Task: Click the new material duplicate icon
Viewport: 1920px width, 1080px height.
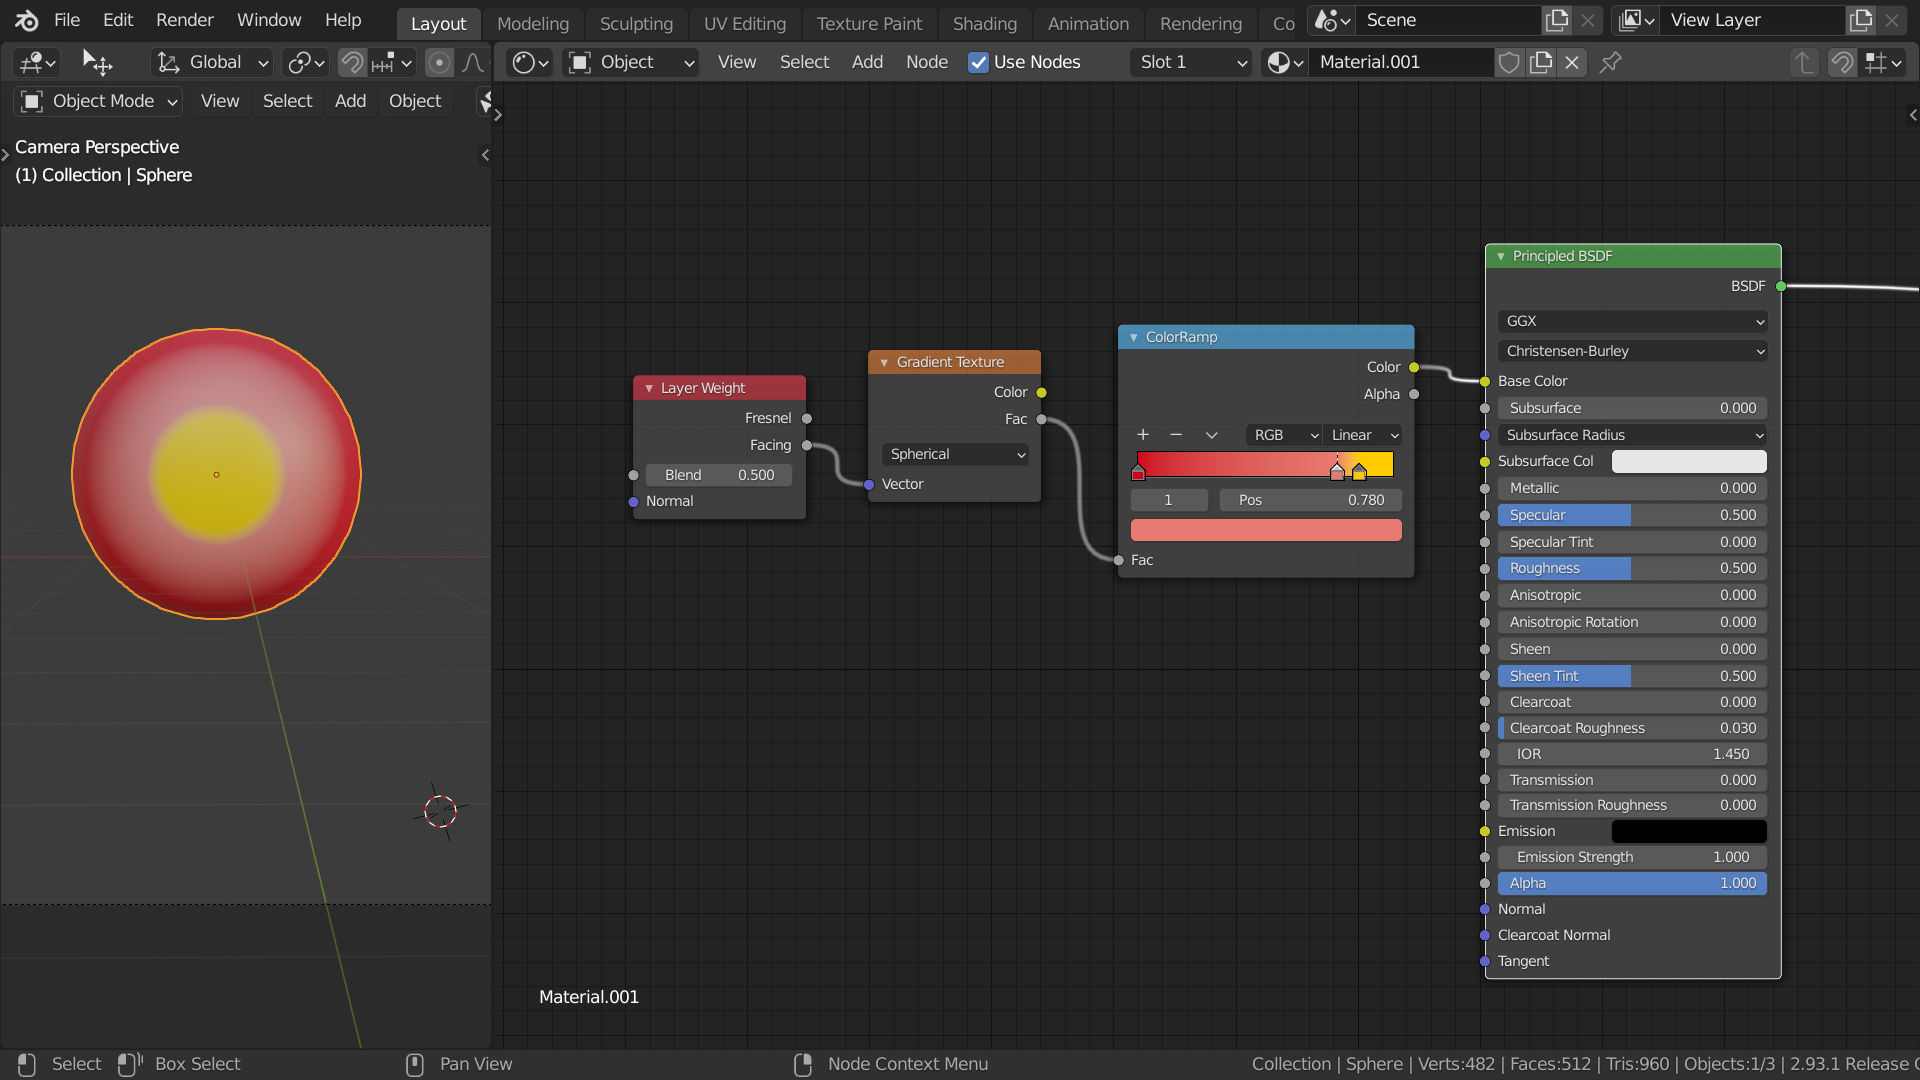Action: tap(1541, 63)
